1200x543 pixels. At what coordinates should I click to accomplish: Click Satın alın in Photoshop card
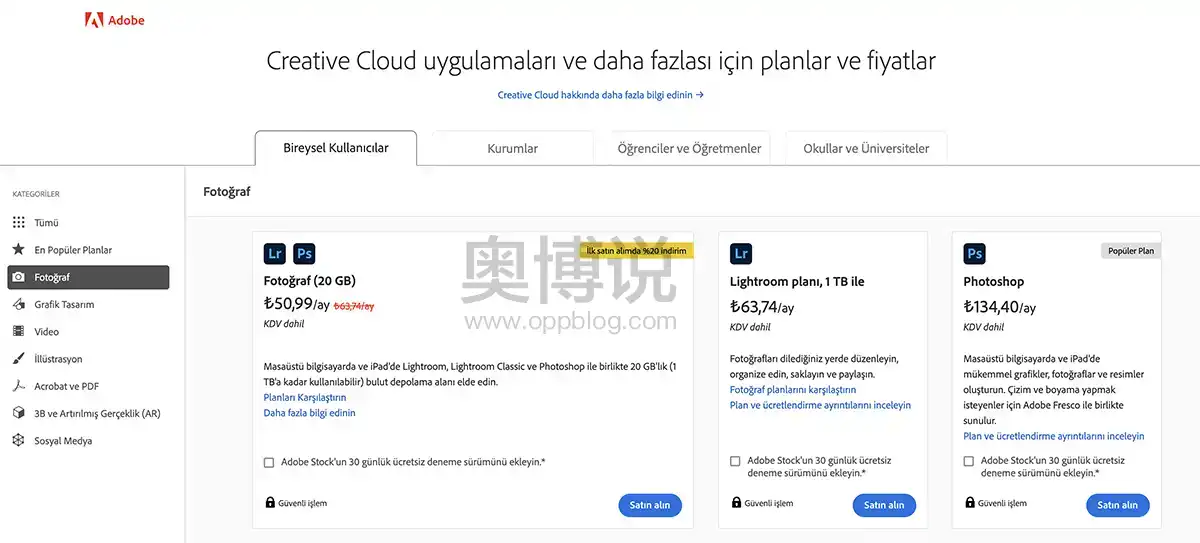coord(1118,505)
